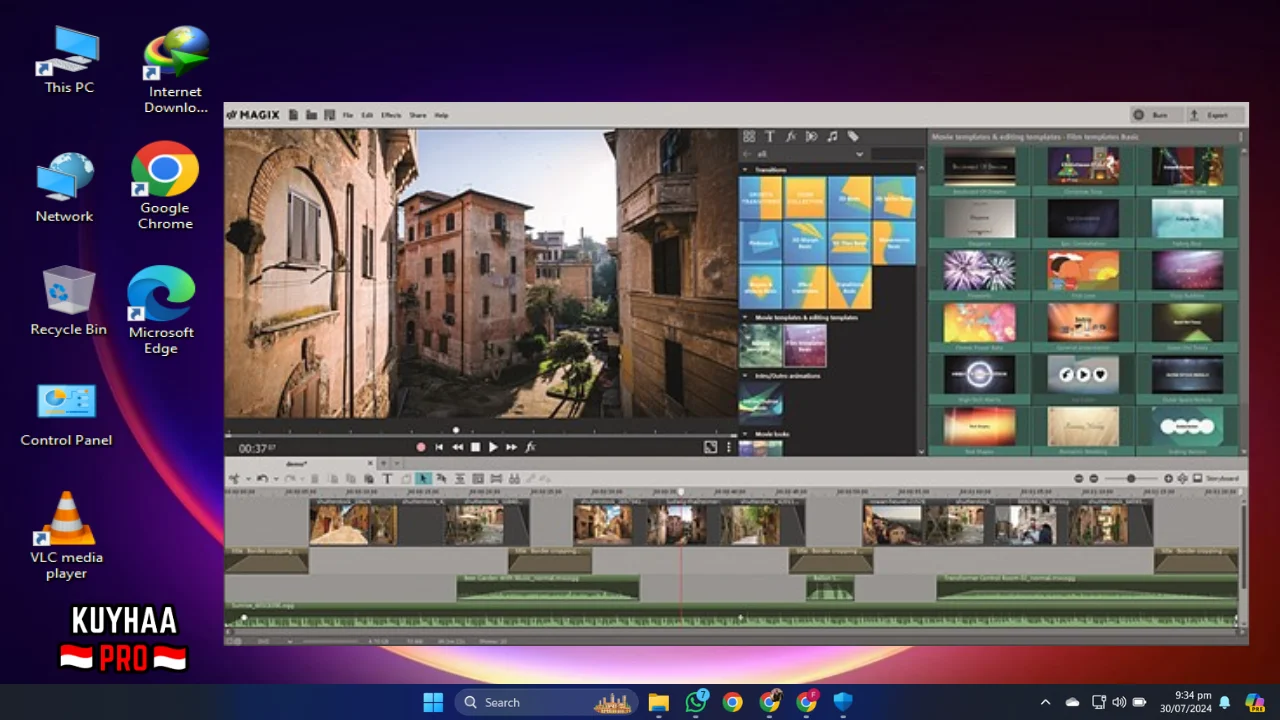This screenshot has height=720, width=1280.
Task: Open the Edit menu
Action: point(367,115)
